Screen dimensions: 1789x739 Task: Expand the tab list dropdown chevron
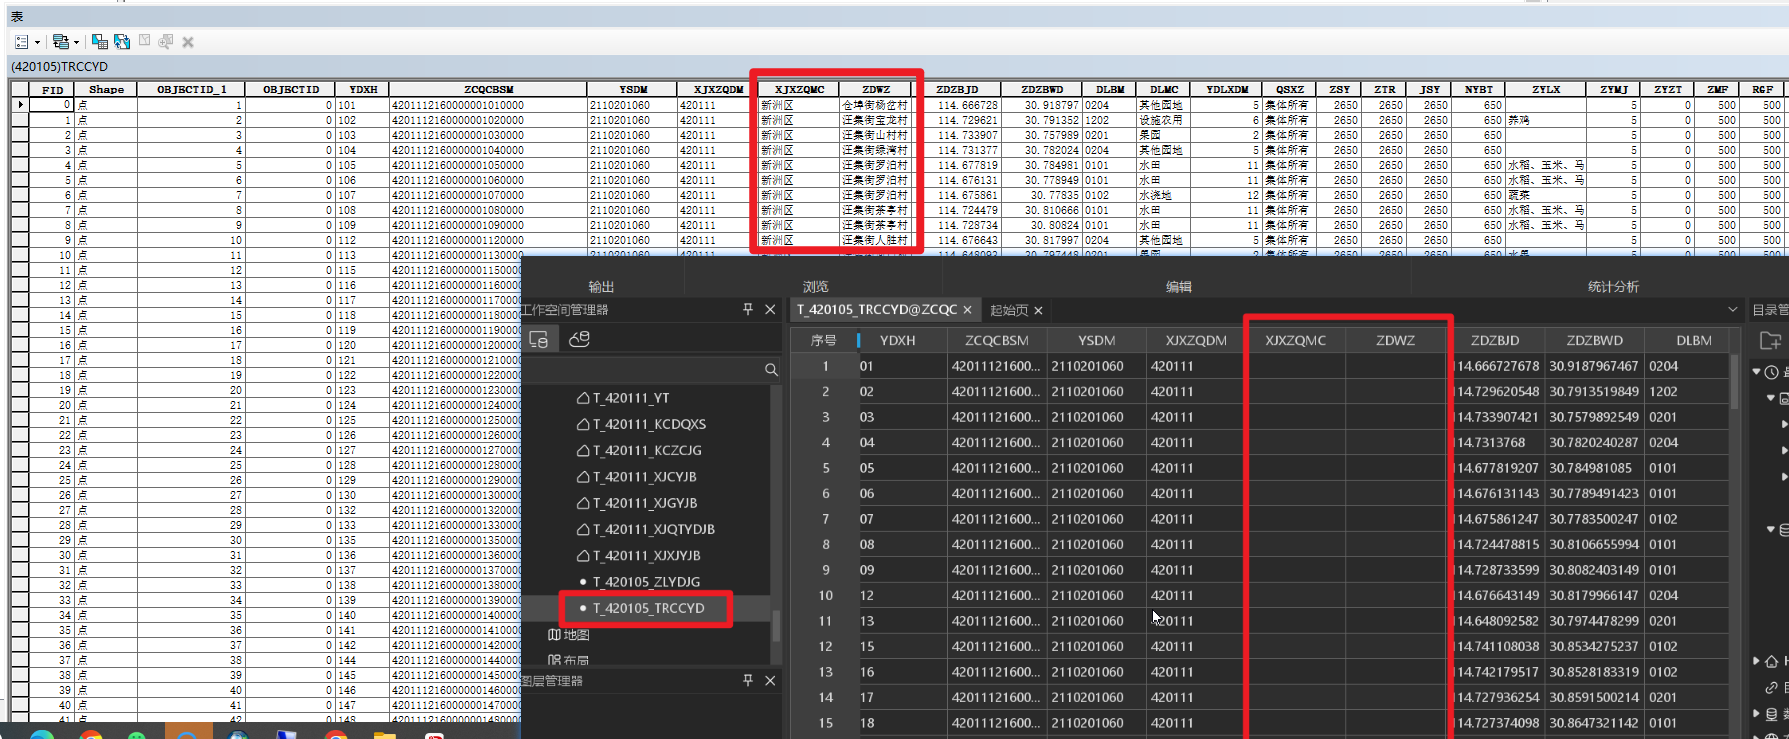(x=1732, y=310)
